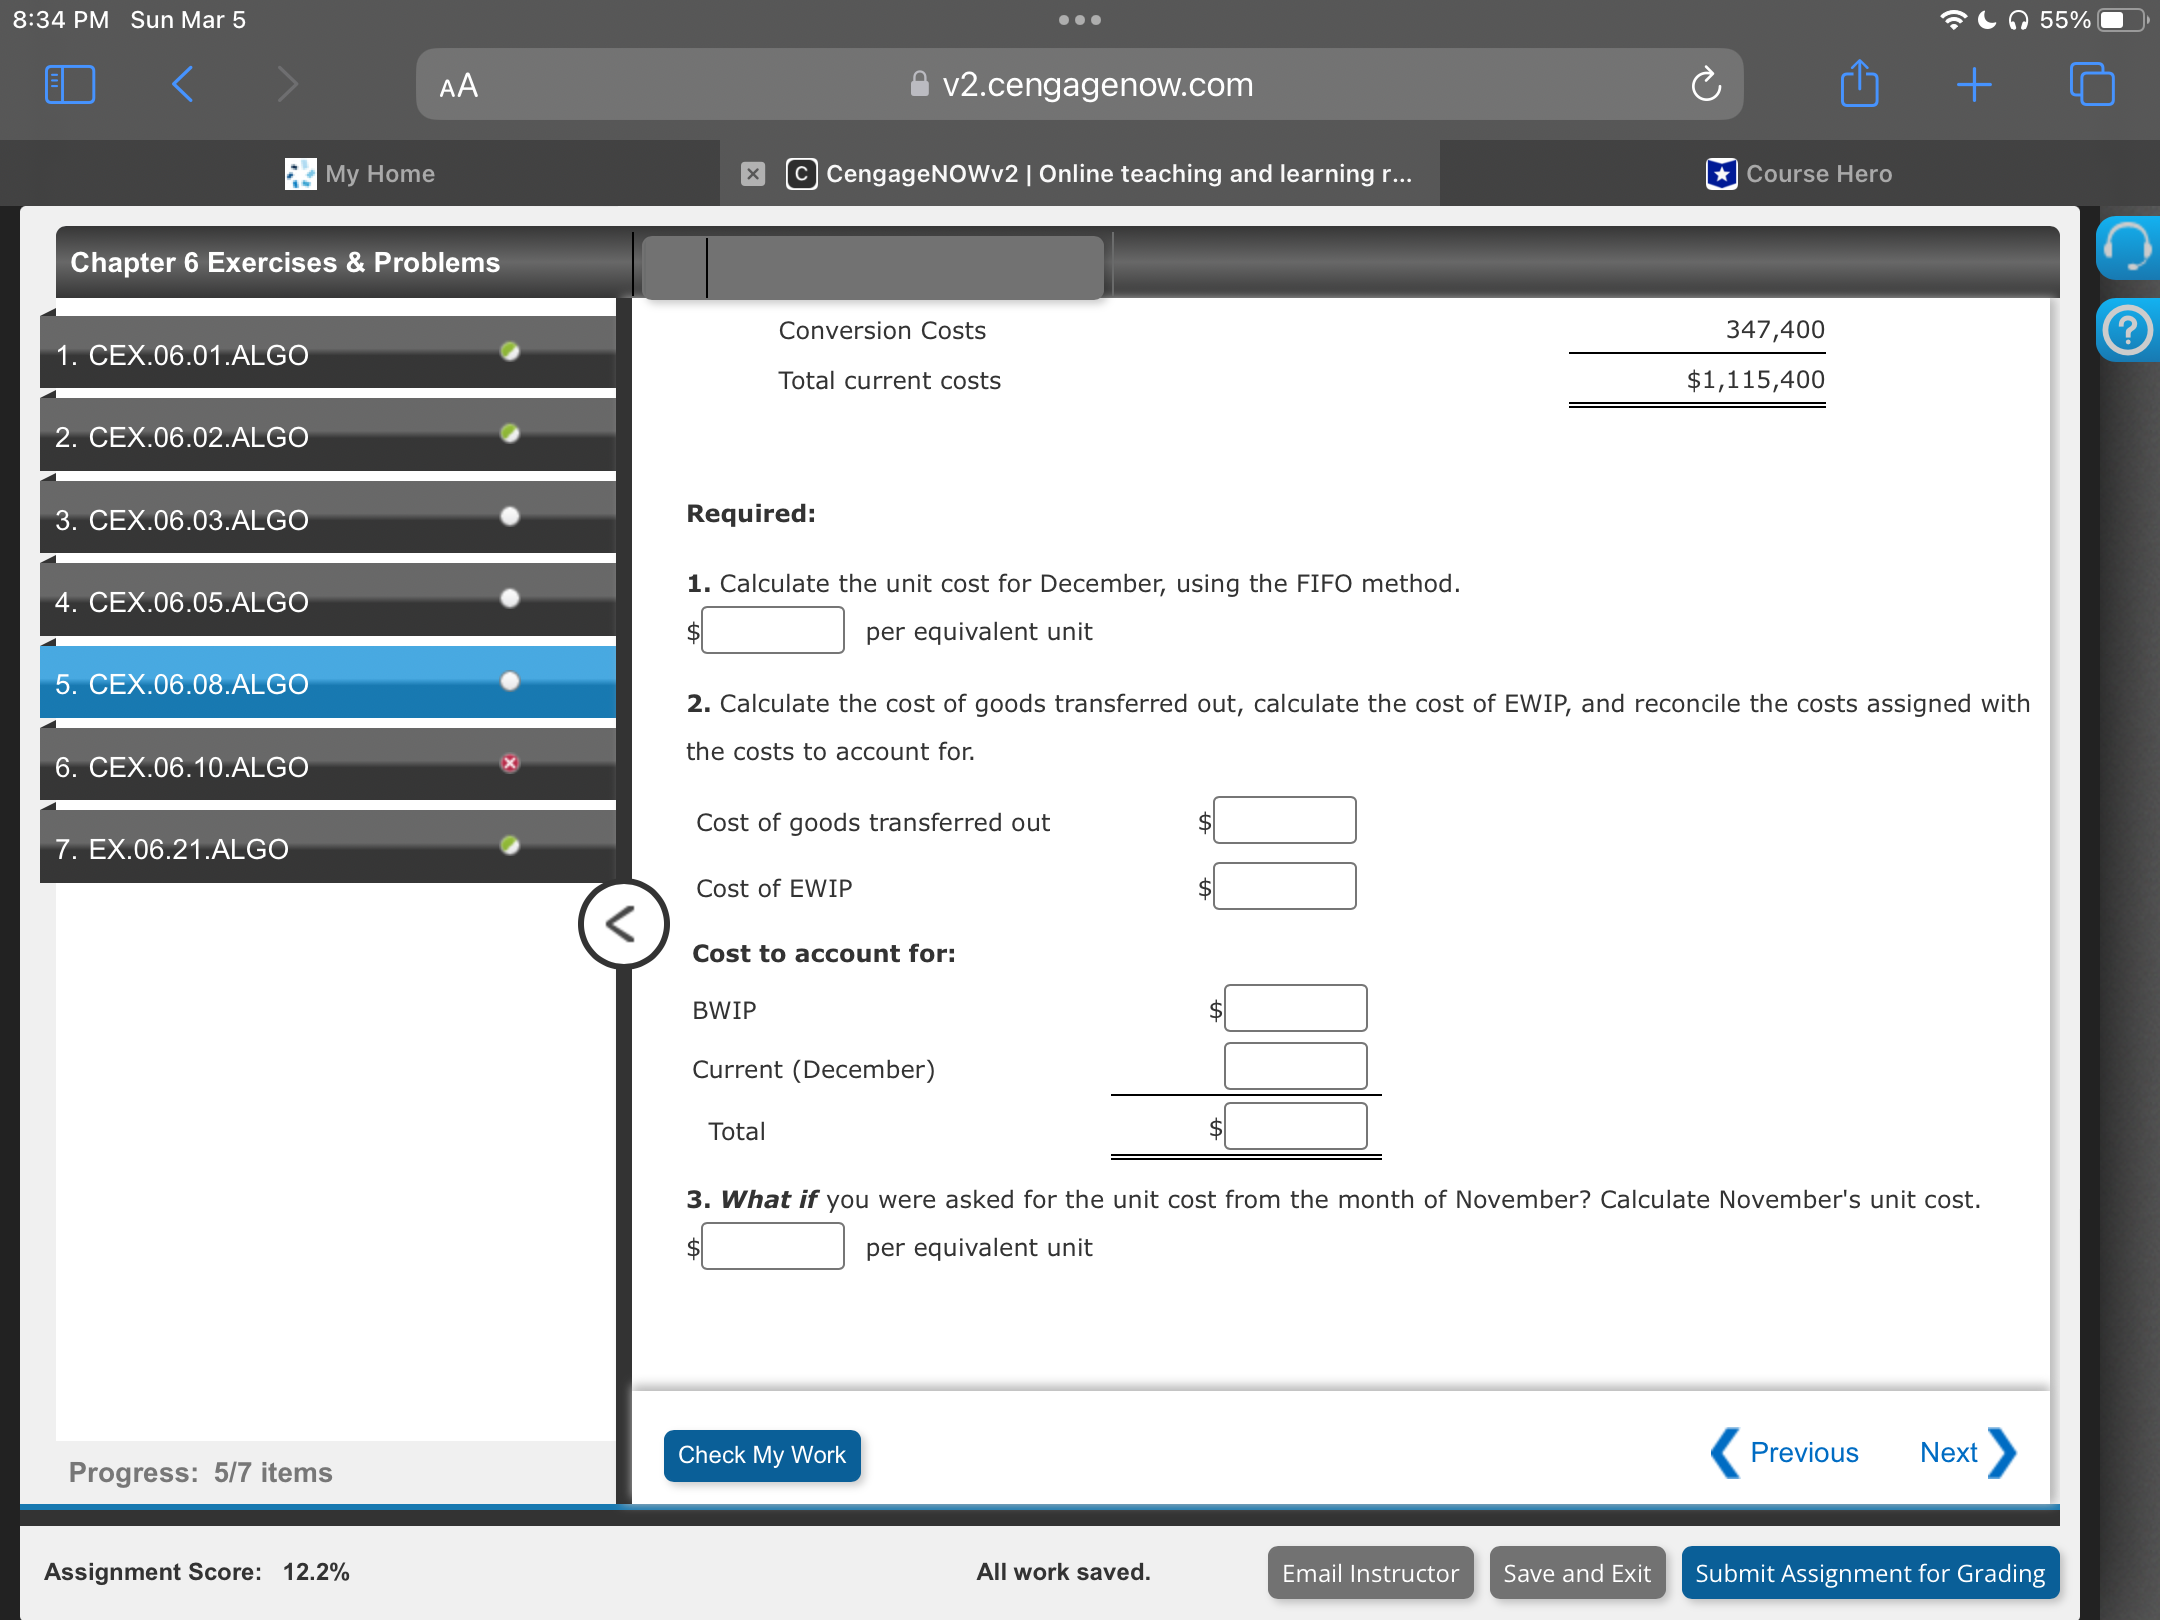Open the Share sheet icon
This screenshot has height=1620, width=2160.
click(1859, 84)
